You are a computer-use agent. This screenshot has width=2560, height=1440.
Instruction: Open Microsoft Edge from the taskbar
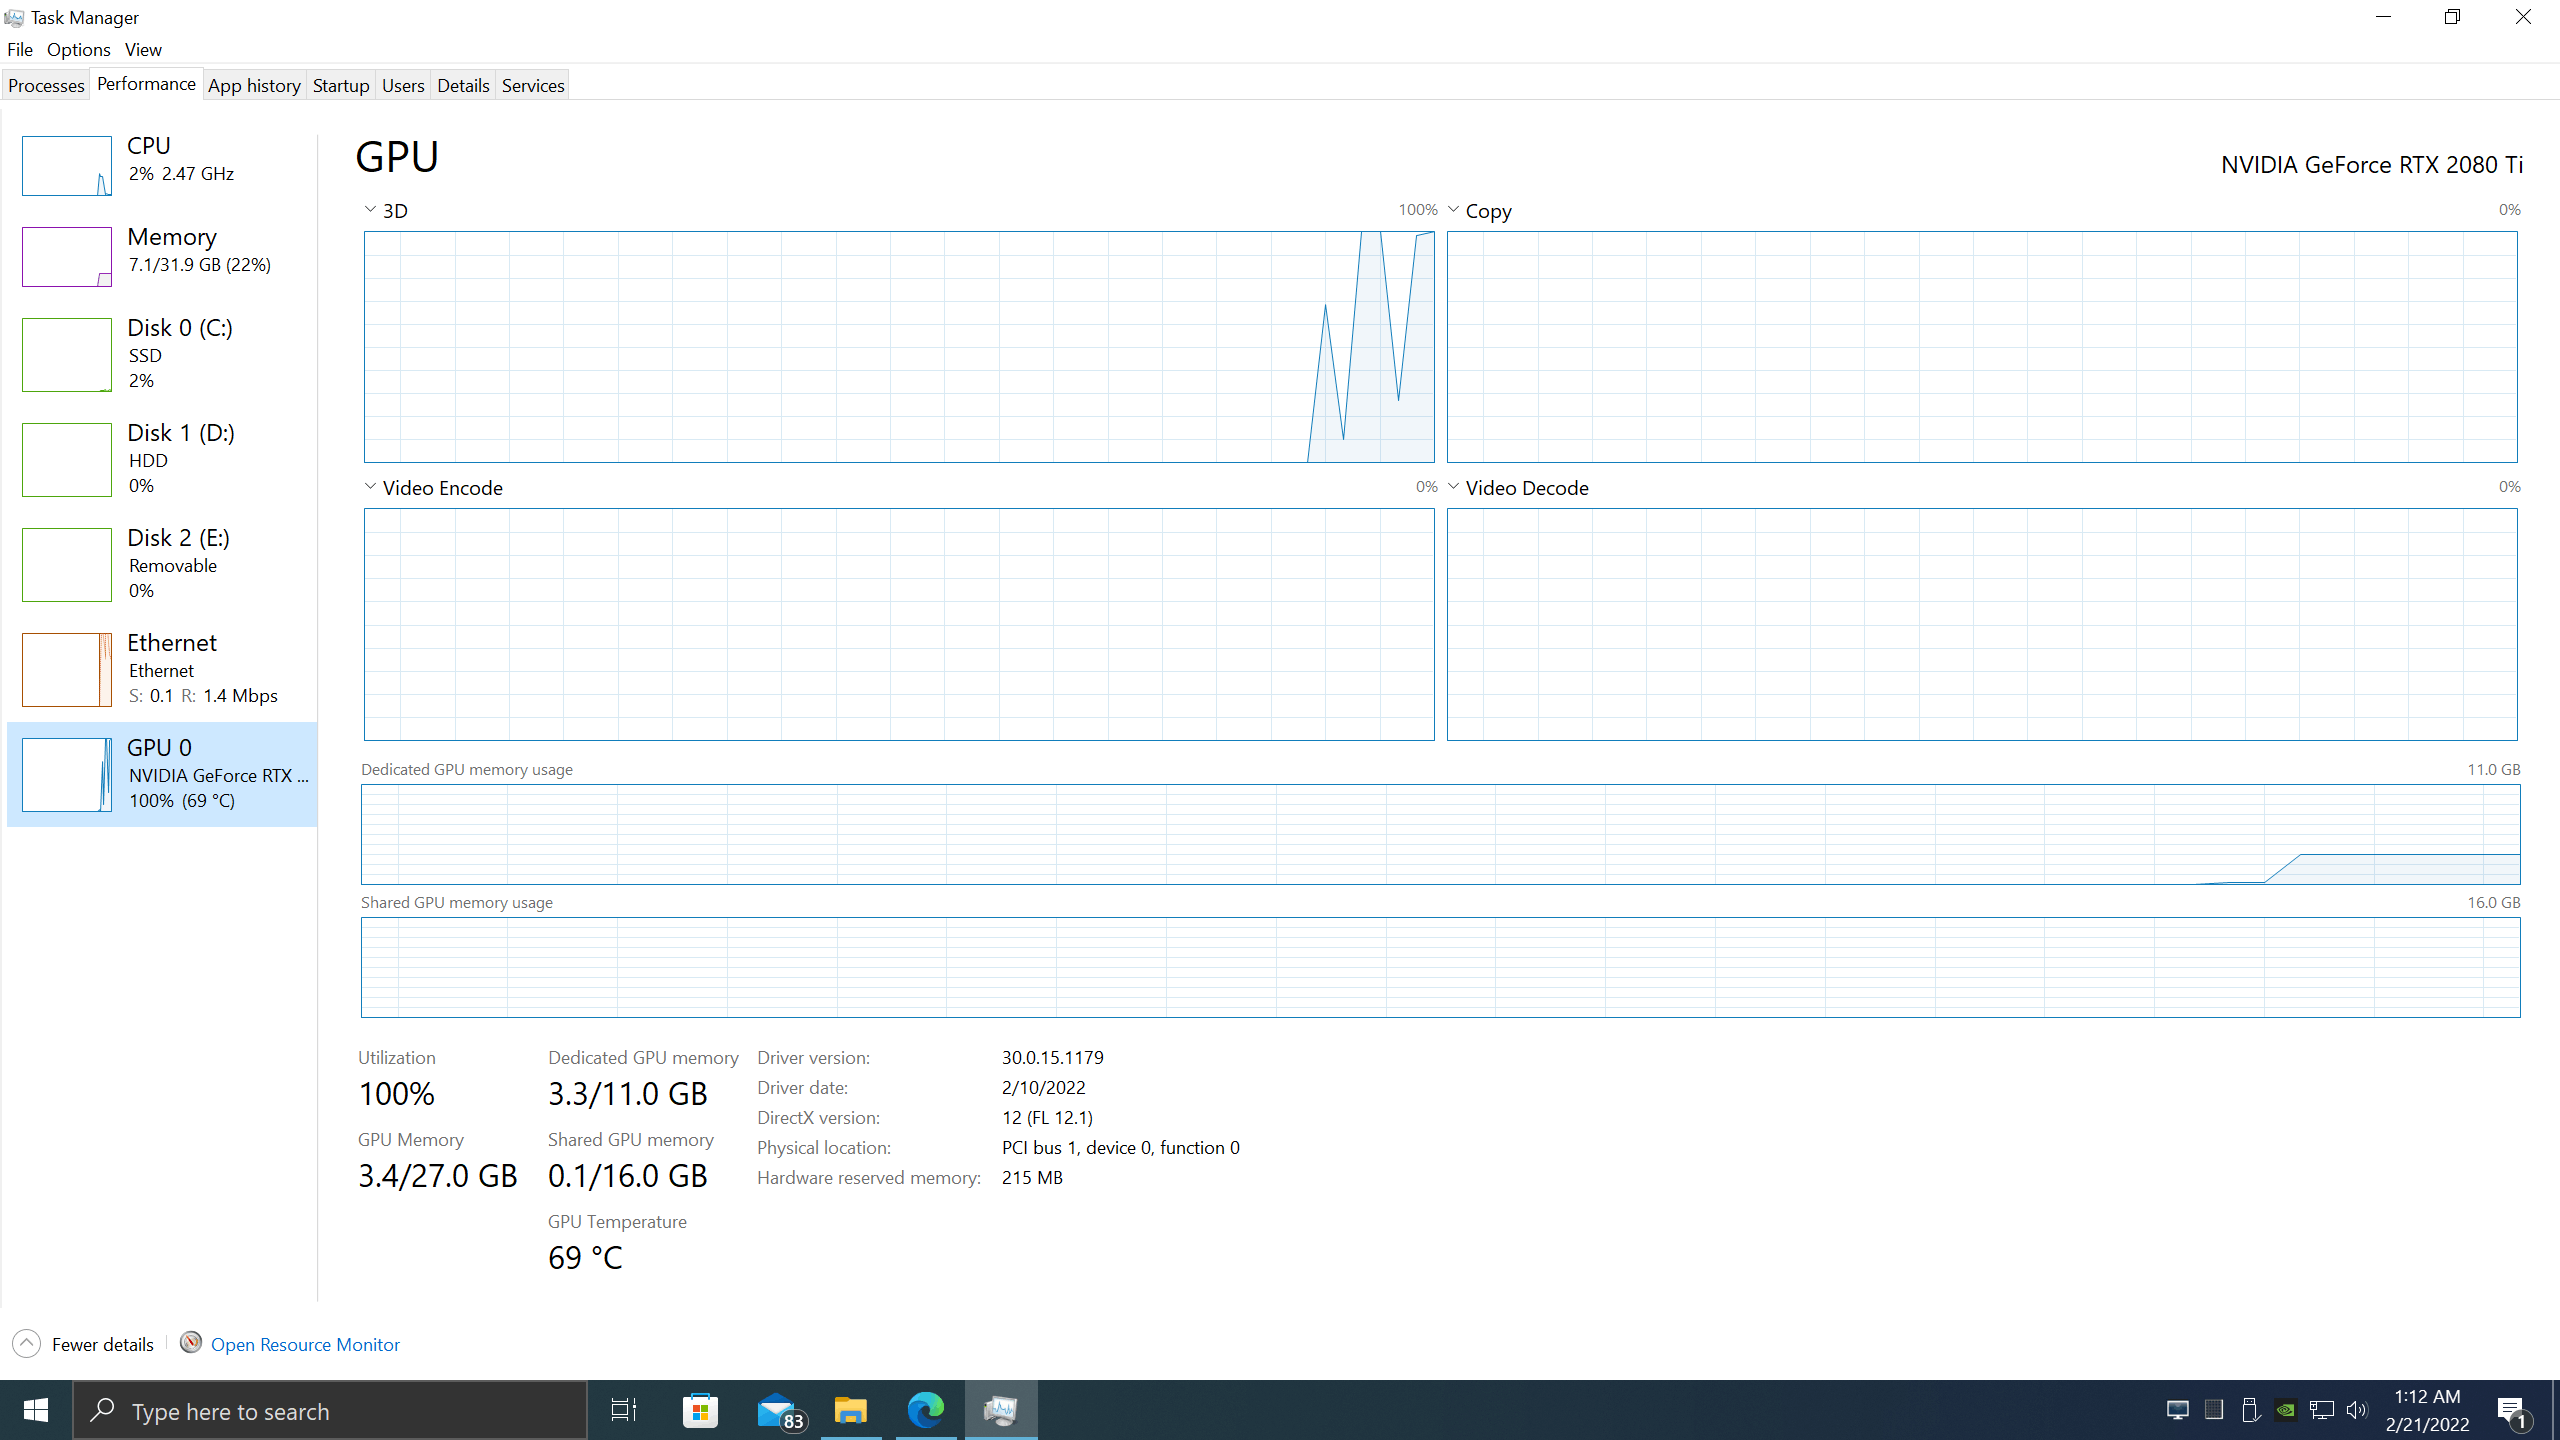coord(925,1410)
